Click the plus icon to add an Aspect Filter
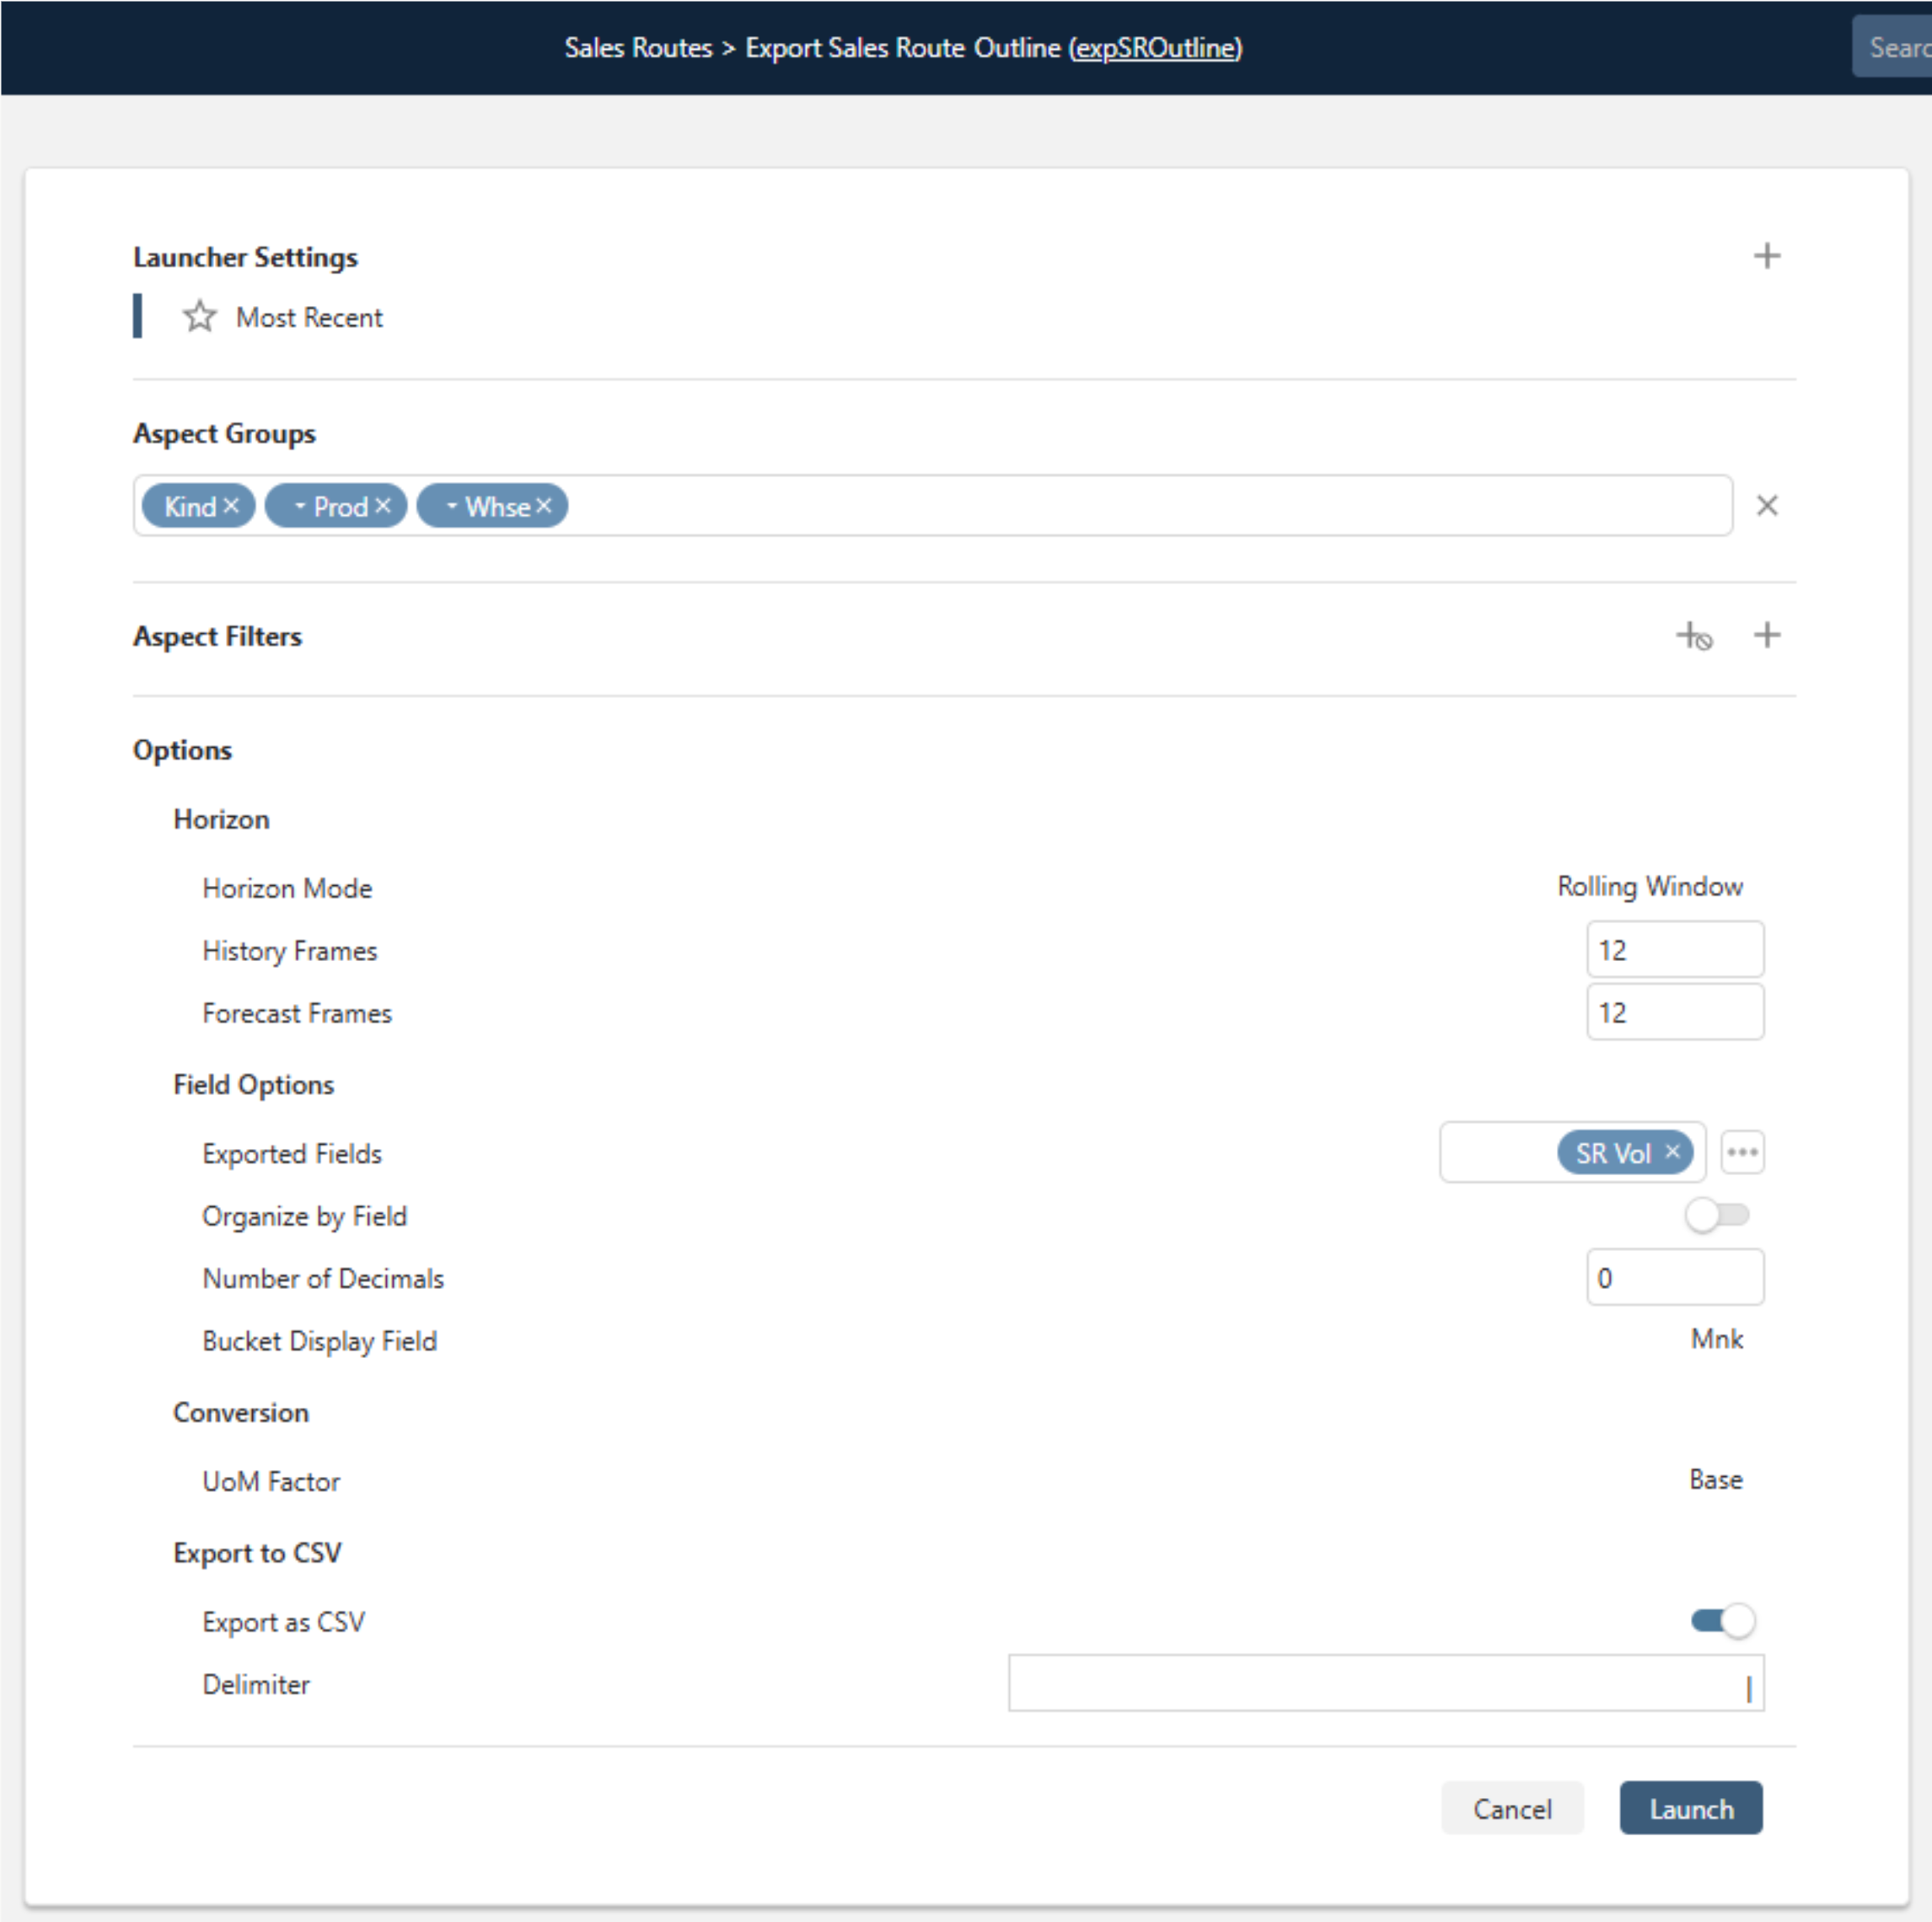The image size is (1932, 1922). pos(1766,634)
